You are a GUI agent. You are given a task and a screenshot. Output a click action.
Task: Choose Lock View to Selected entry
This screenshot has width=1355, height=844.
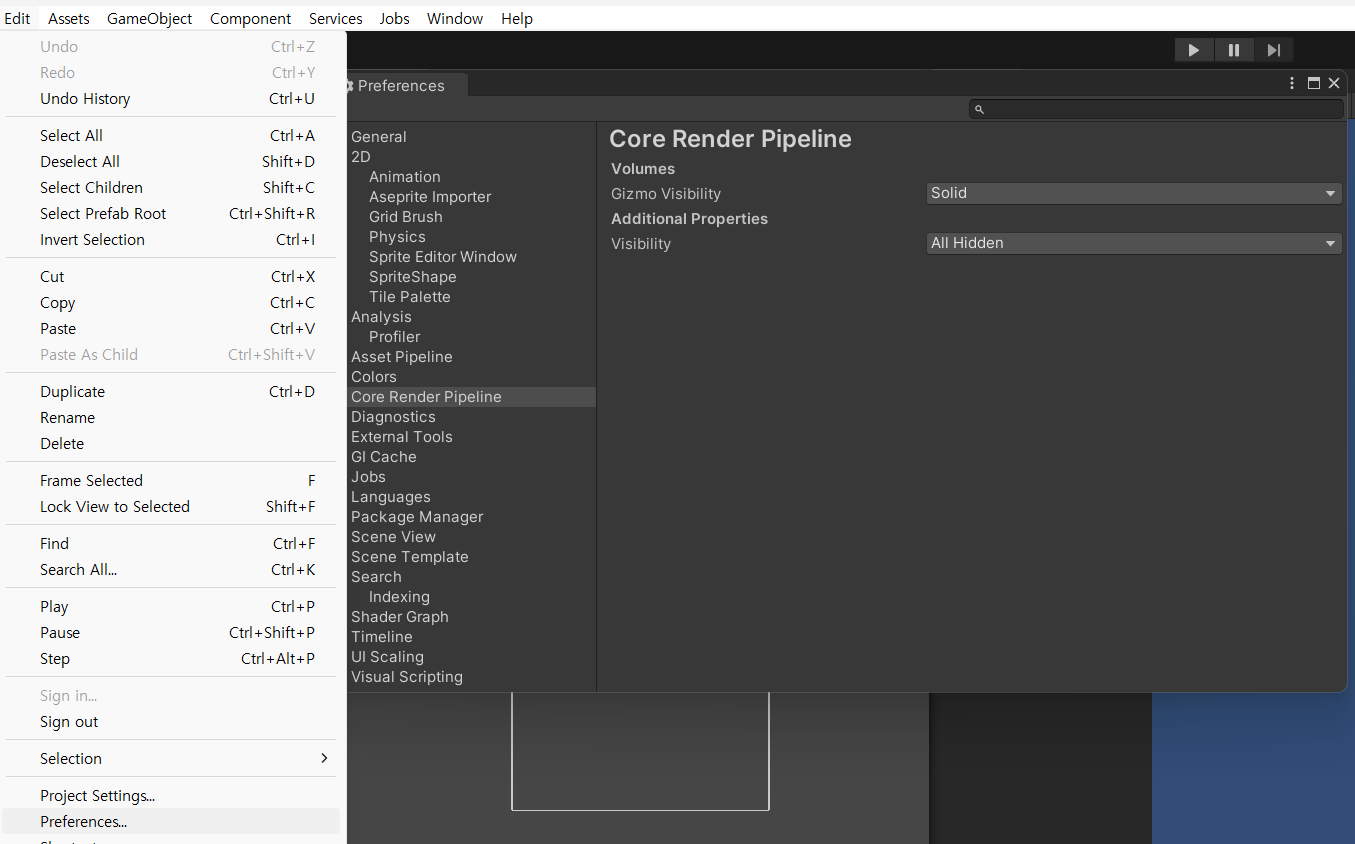[172, 506]
